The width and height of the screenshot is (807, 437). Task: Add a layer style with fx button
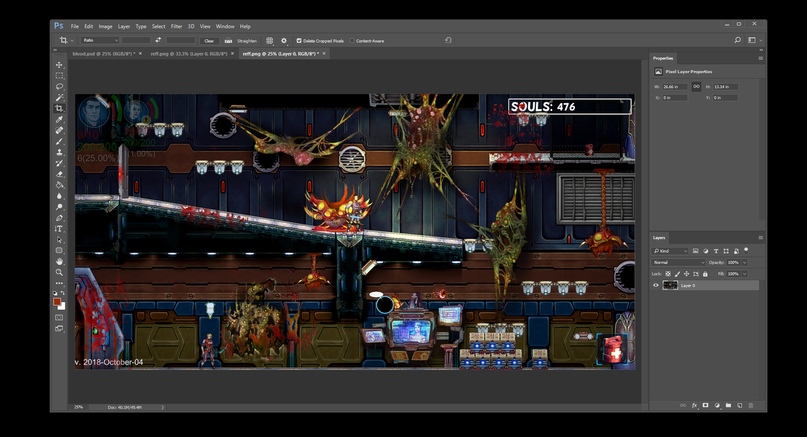click(x=694, y=406)
